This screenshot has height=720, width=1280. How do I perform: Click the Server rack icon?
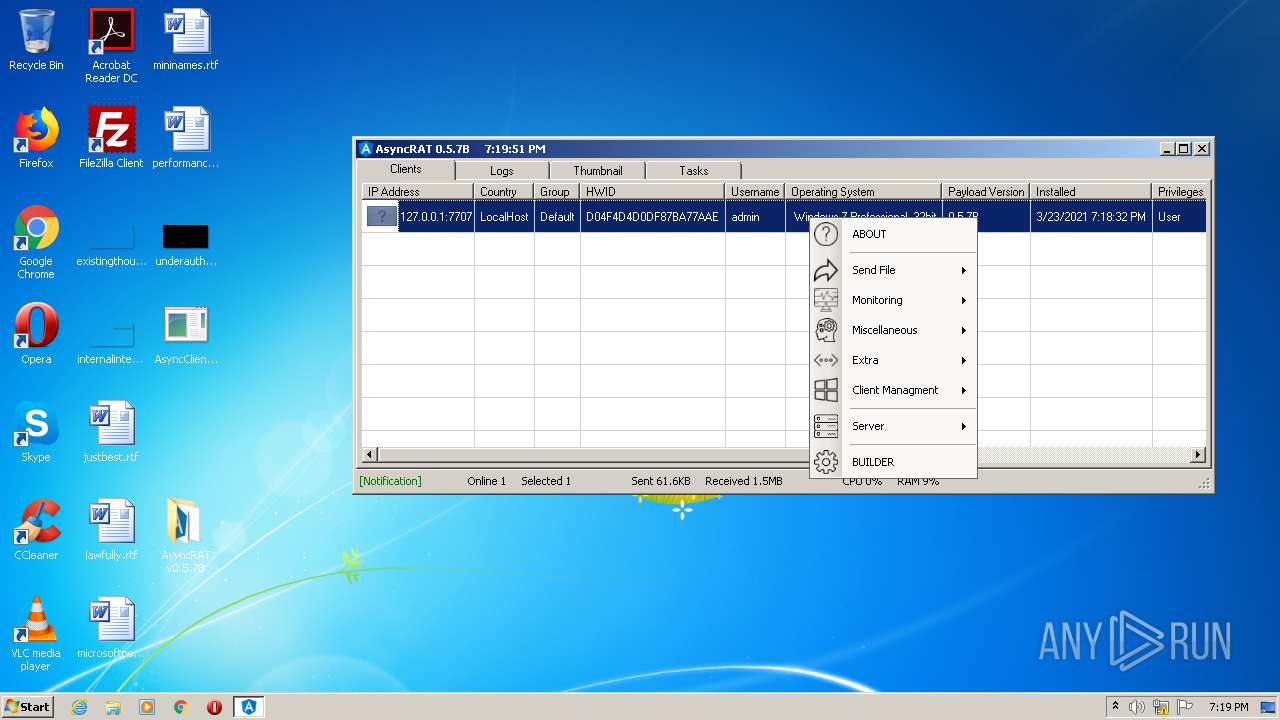click(x=825, y=426)
